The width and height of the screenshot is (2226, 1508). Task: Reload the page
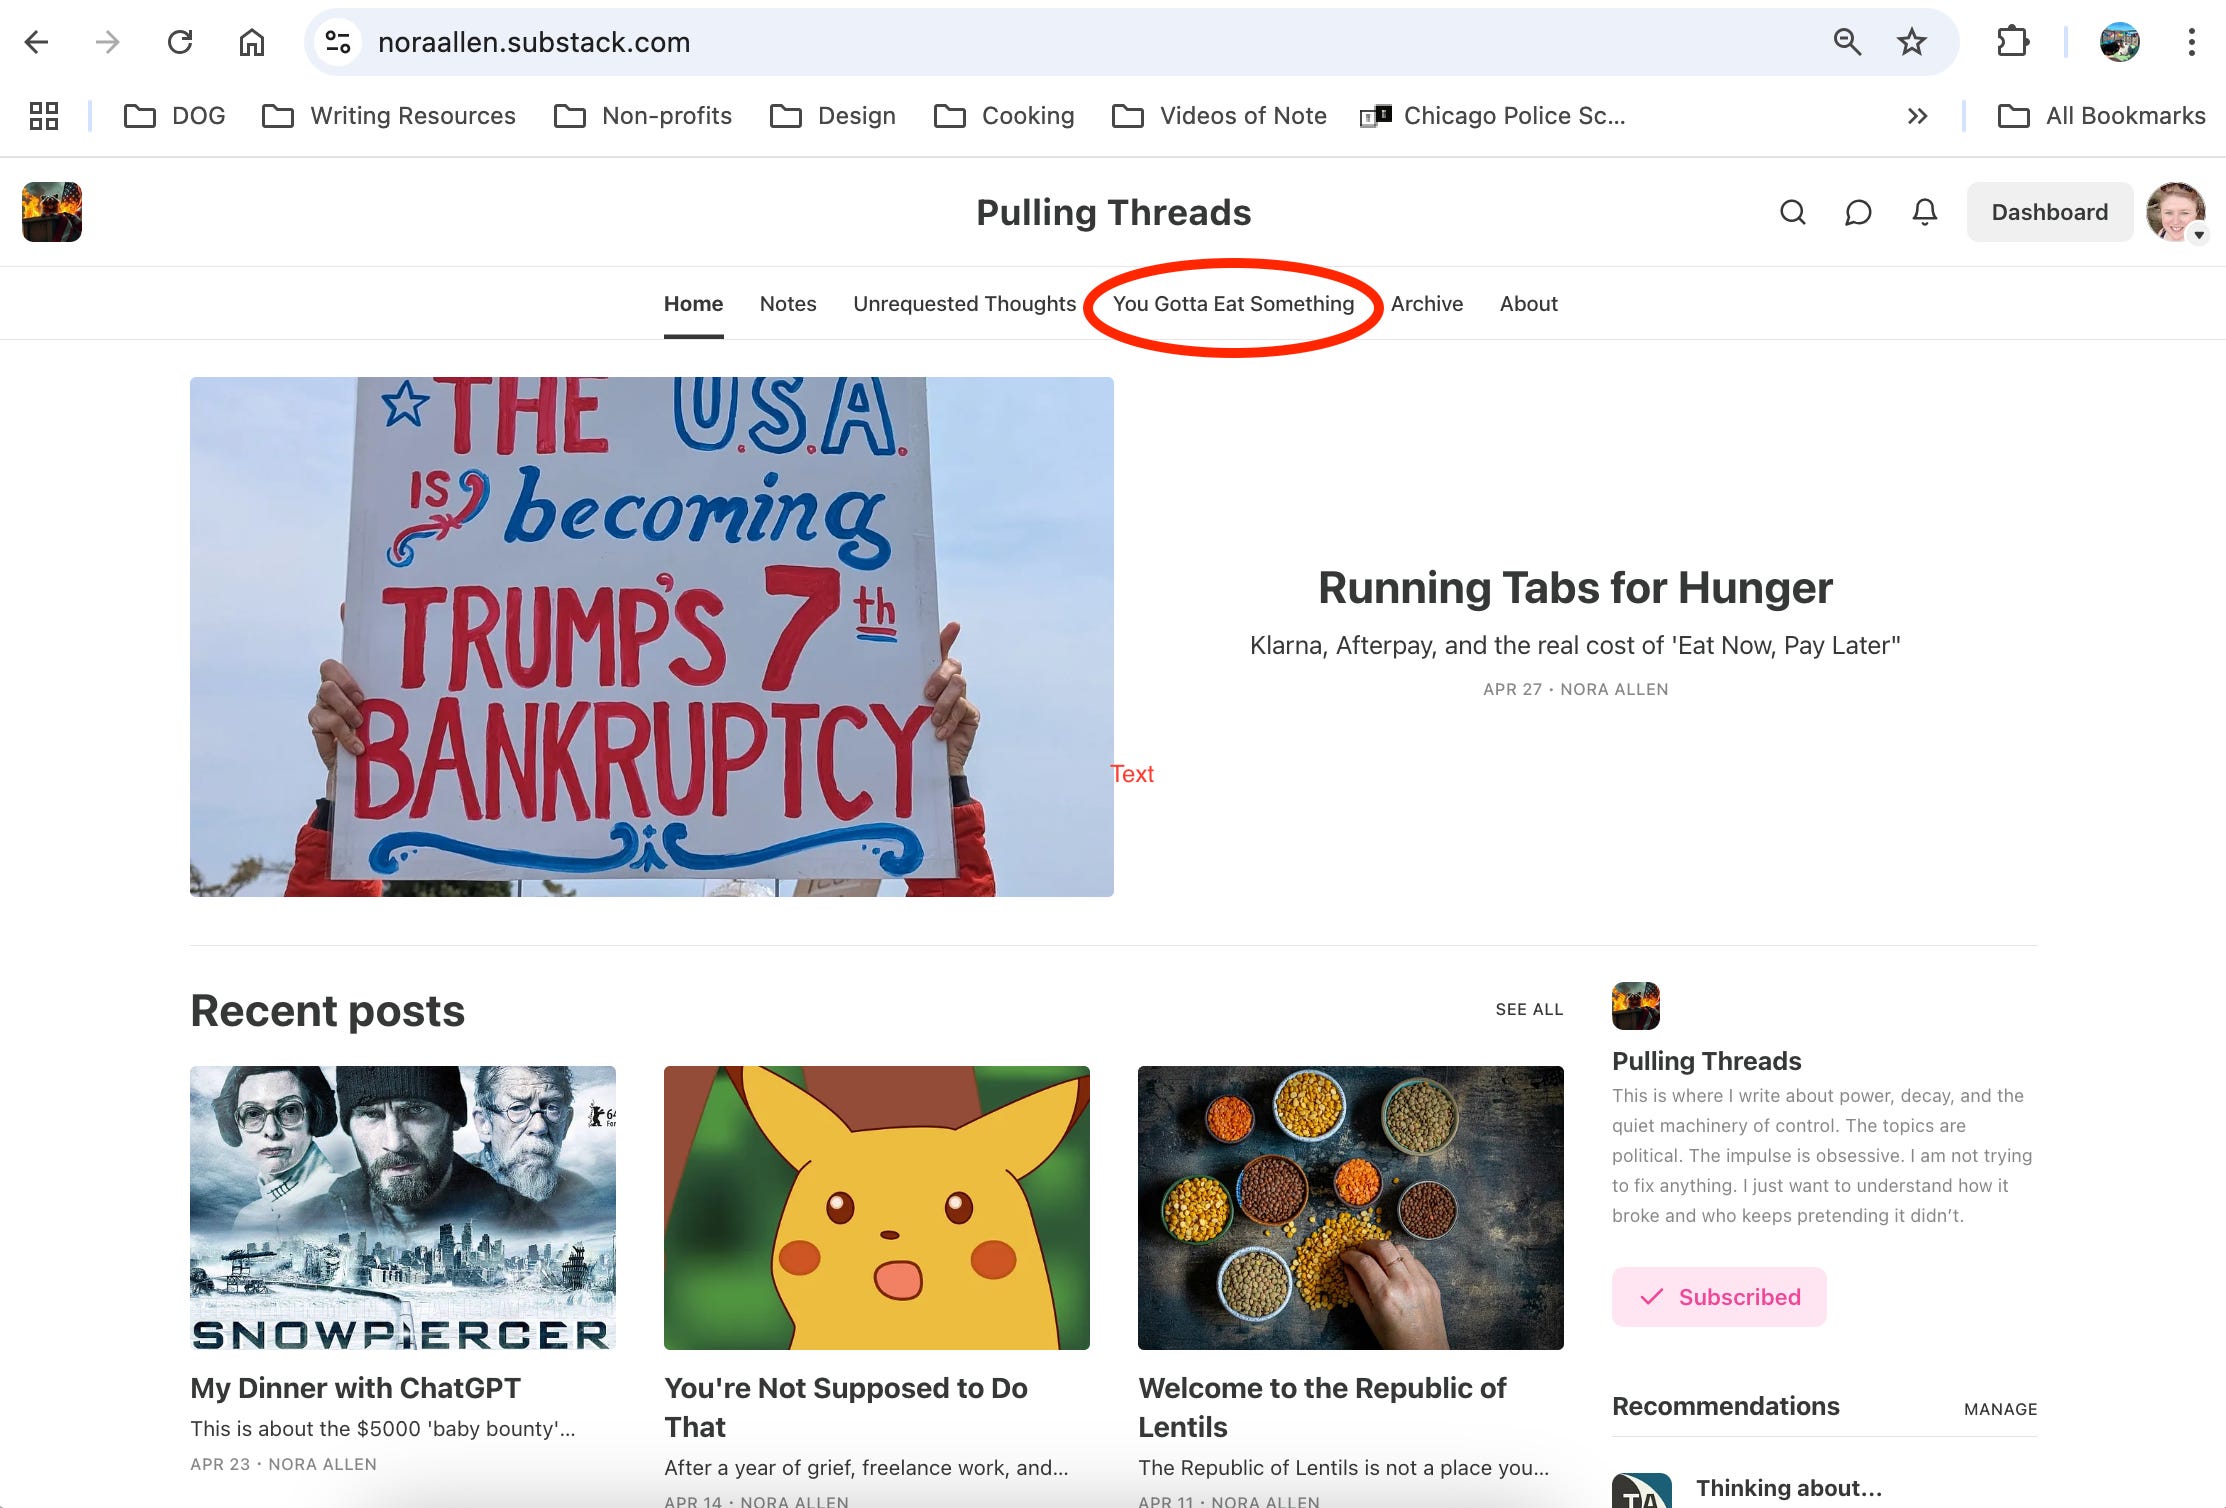coord(180,42)
